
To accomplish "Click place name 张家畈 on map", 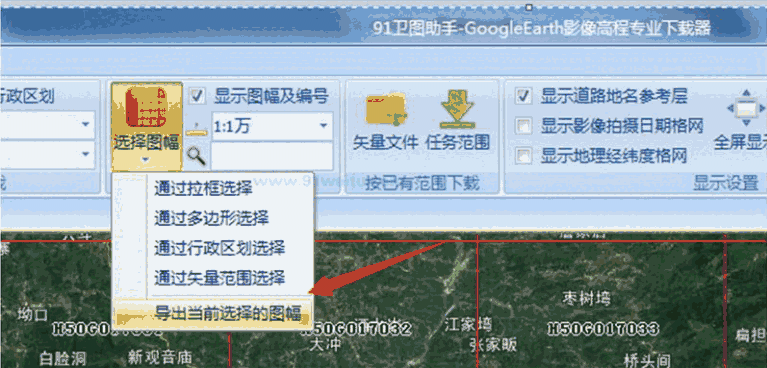I will 493,345.
